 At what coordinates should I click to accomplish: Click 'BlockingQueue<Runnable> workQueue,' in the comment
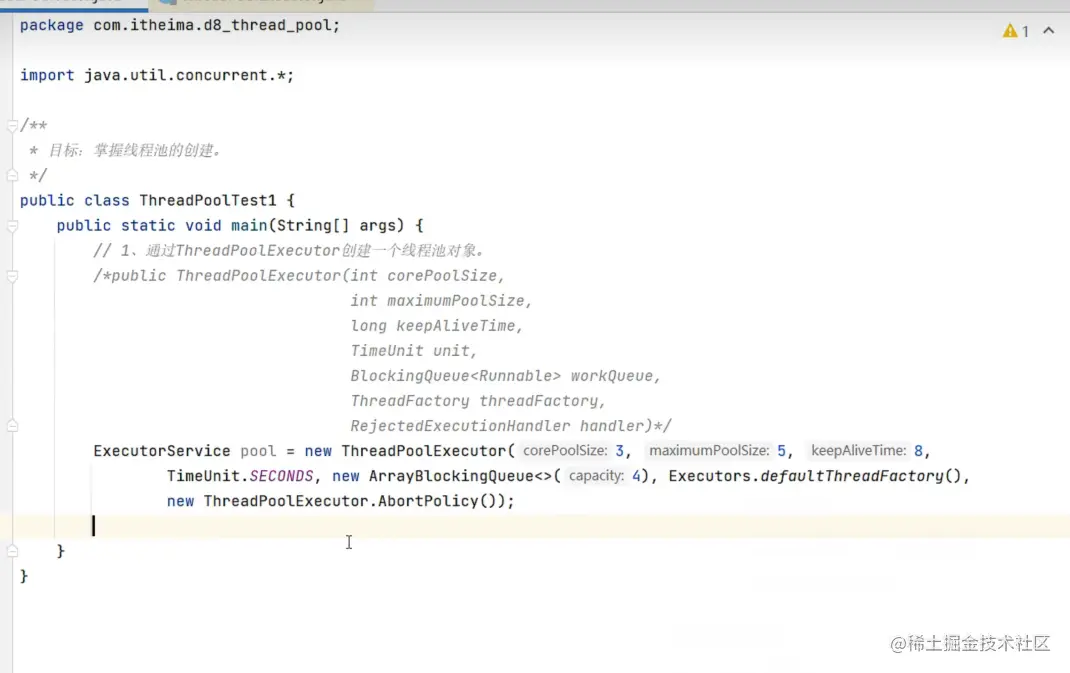tap(506, 376)
